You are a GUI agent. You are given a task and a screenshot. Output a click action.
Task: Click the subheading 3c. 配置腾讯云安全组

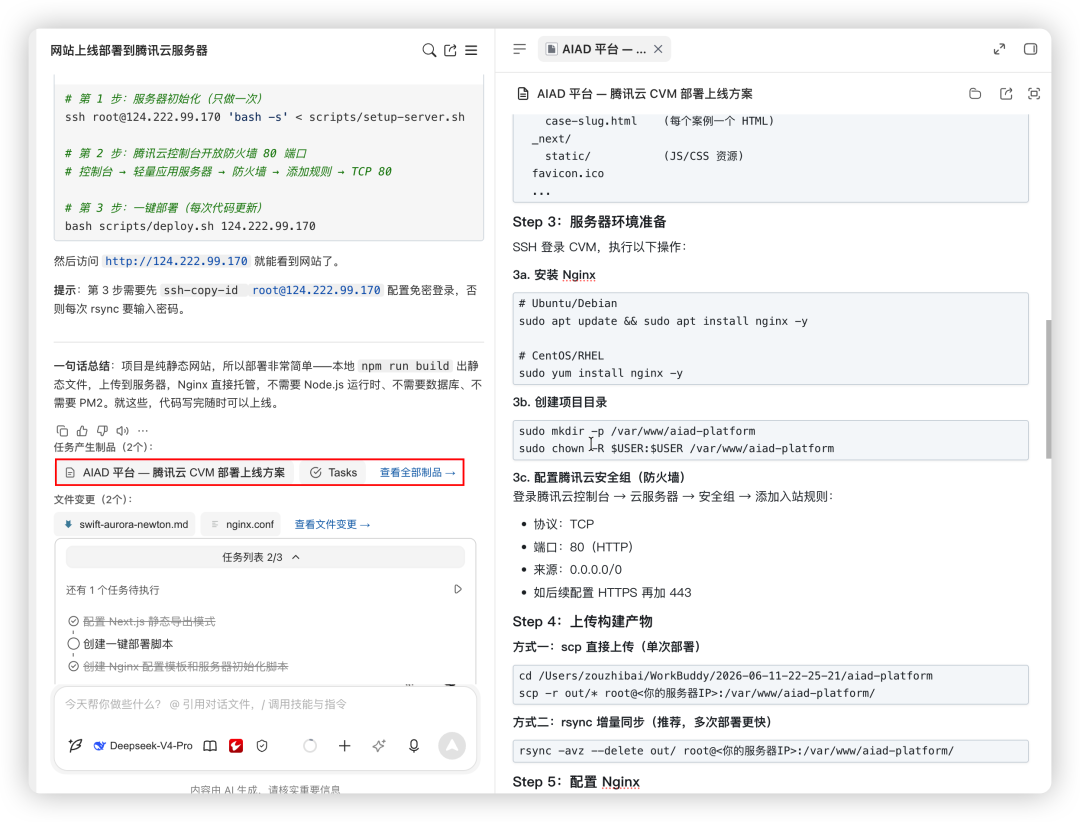click(x=599, y=477)
